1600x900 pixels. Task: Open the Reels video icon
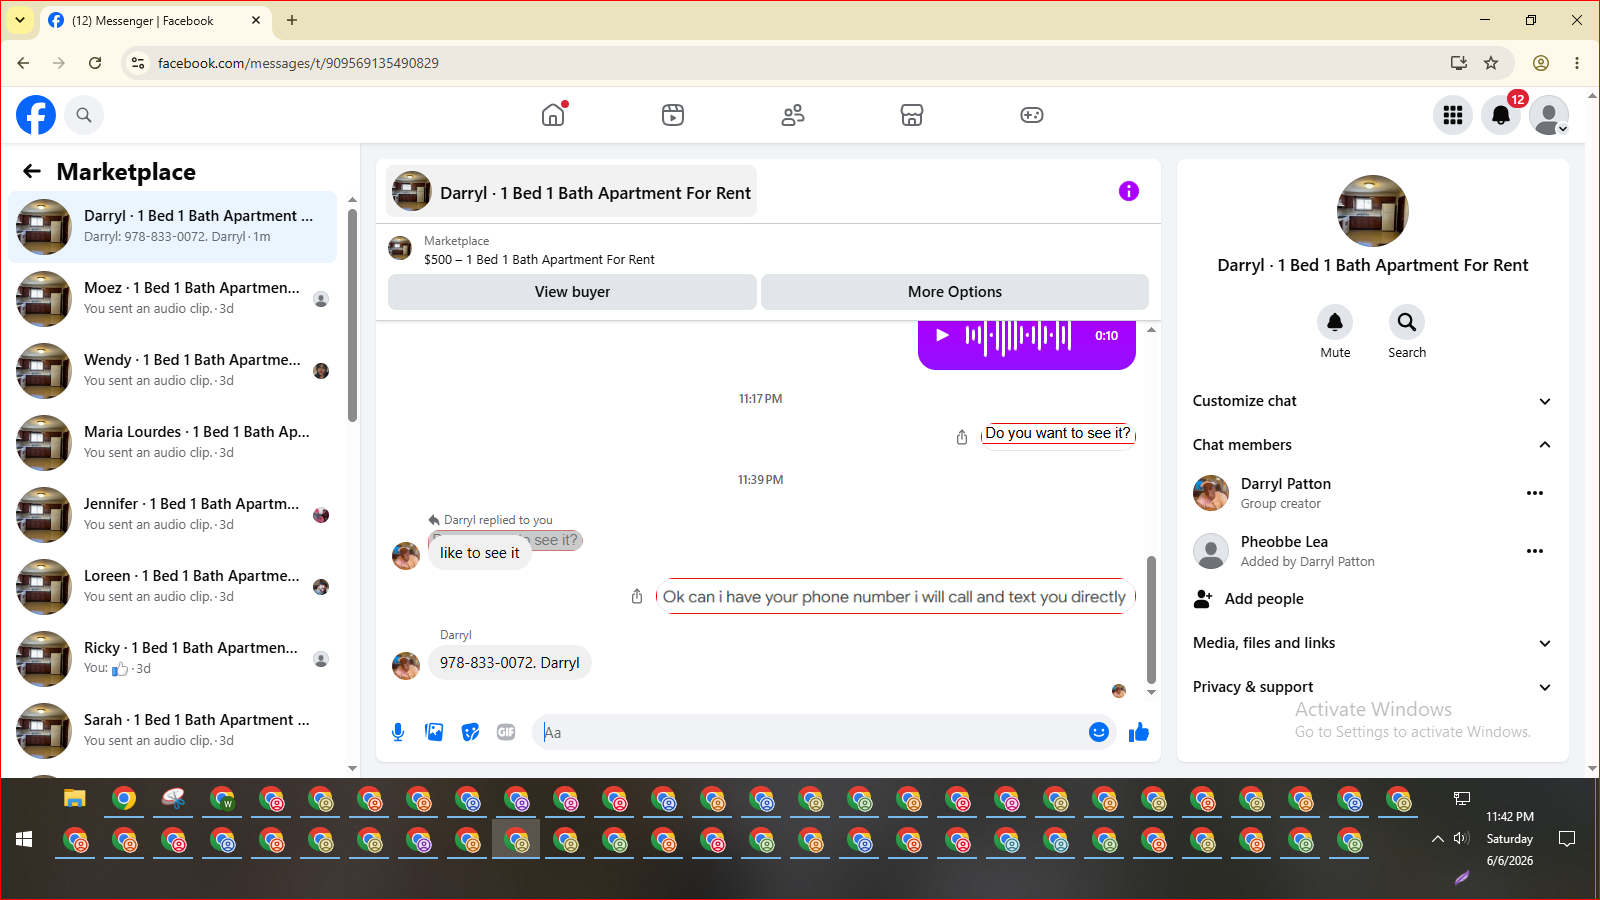[673, 115]
